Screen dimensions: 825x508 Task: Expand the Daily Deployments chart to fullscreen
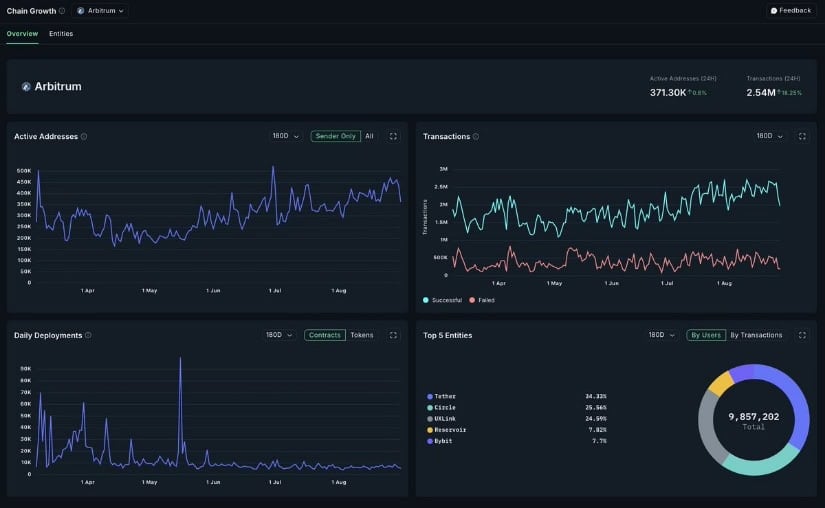coord(393,335)
